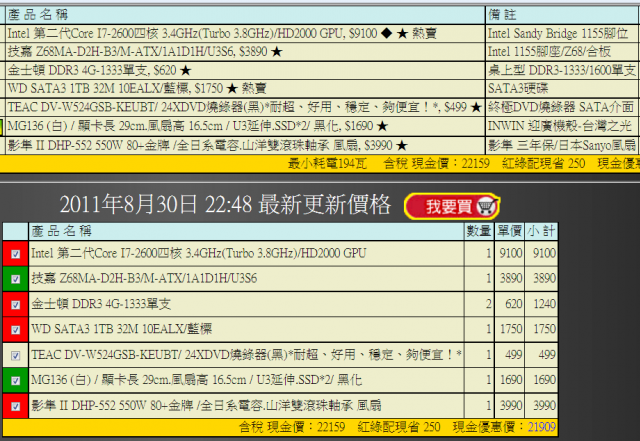
Task: Uncheck the WD SATA3 1TB checkbox
Action: (16, 330)
